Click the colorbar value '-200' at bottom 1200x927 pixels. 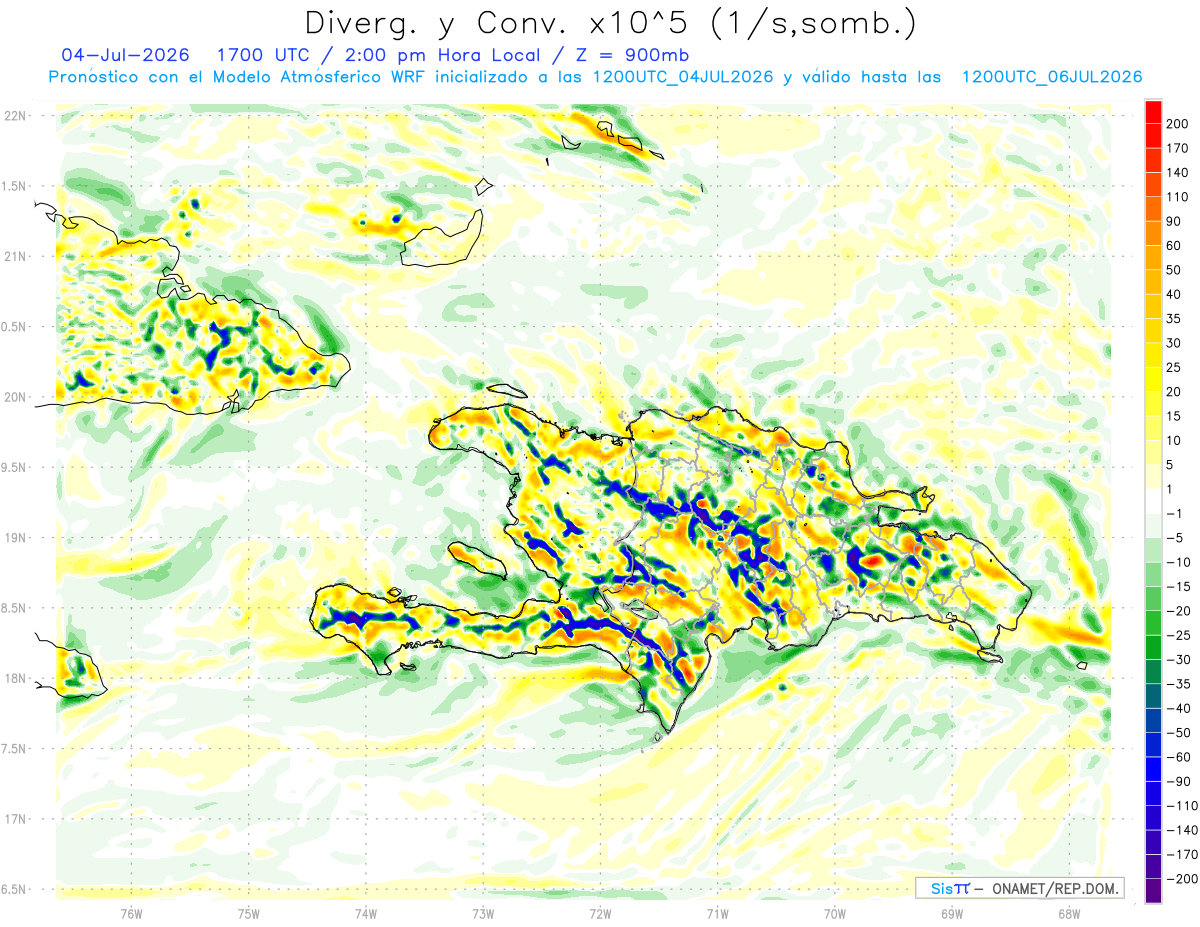[1180, 878]
